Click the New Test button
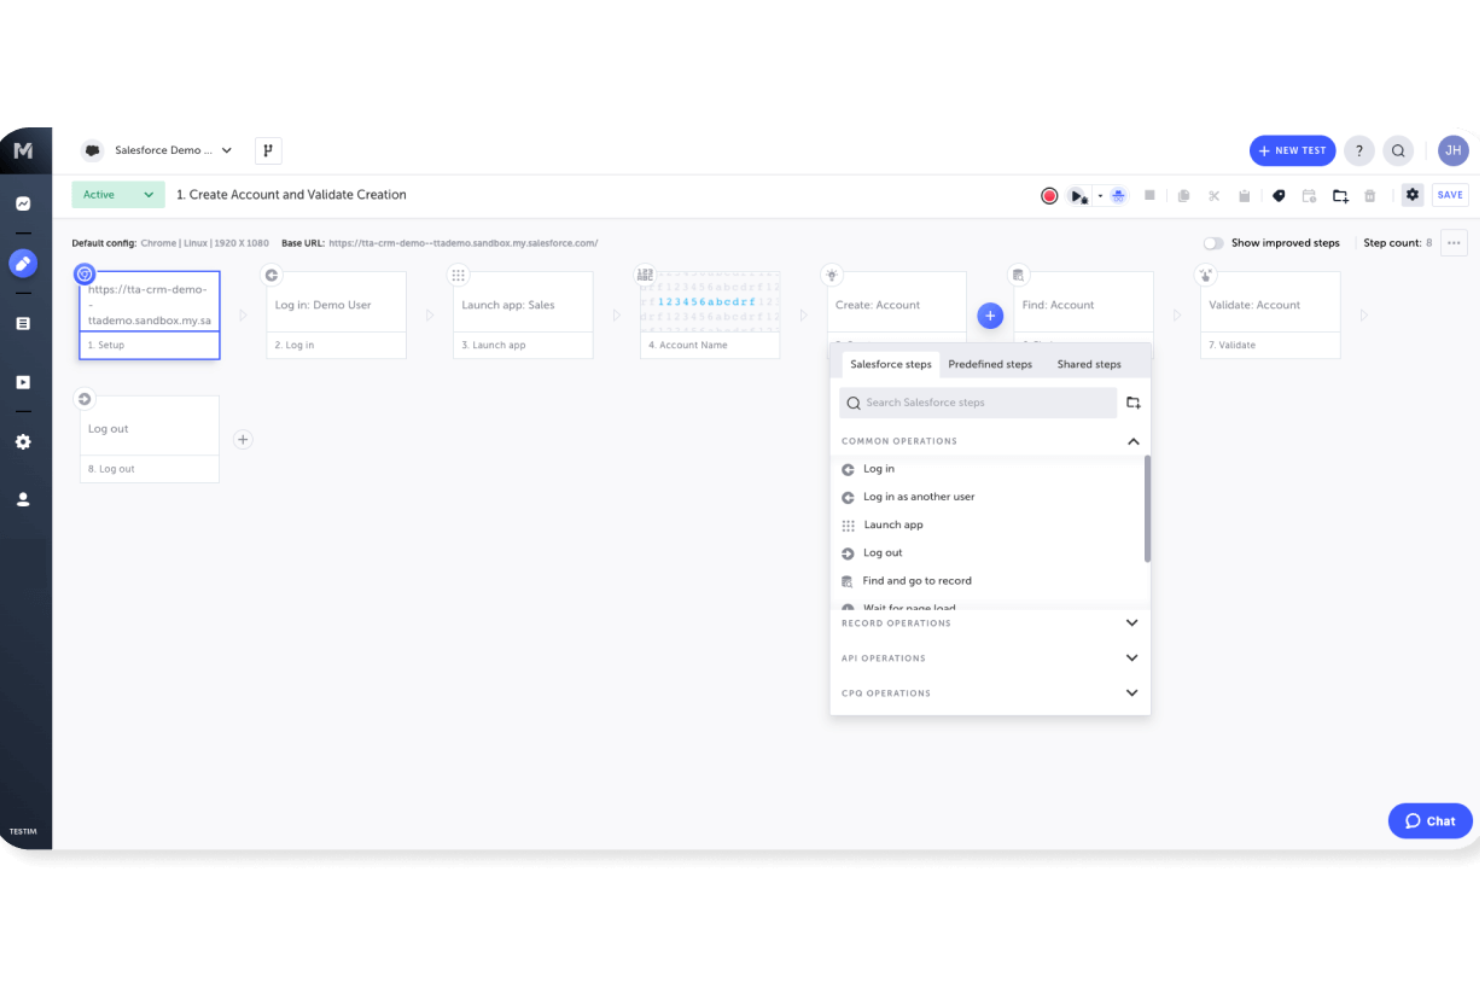 (x=1292, y=150)
